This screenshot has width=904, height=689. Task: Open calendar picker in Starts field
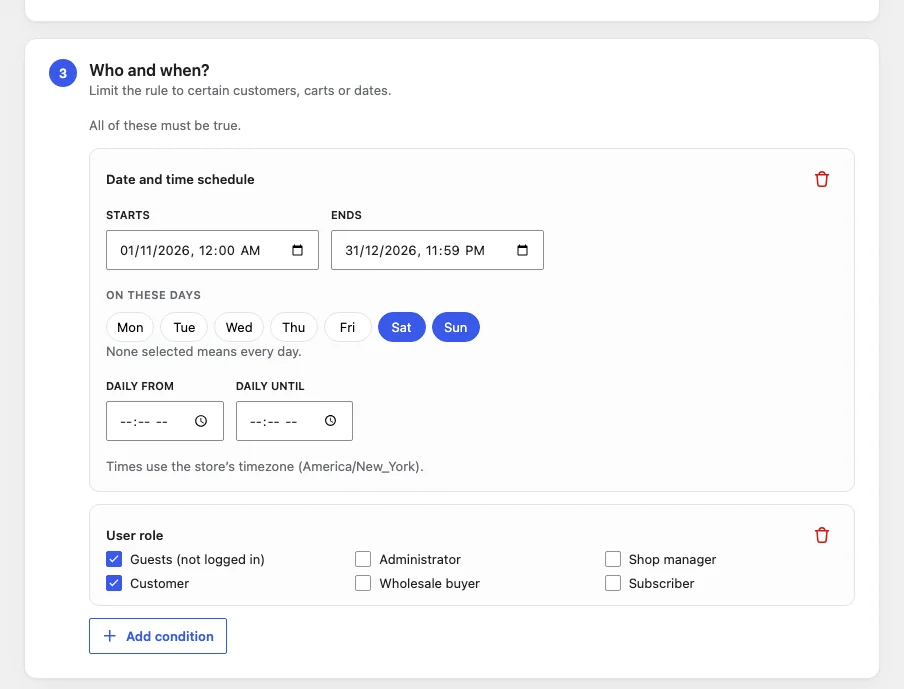click(x=297, y=250)
